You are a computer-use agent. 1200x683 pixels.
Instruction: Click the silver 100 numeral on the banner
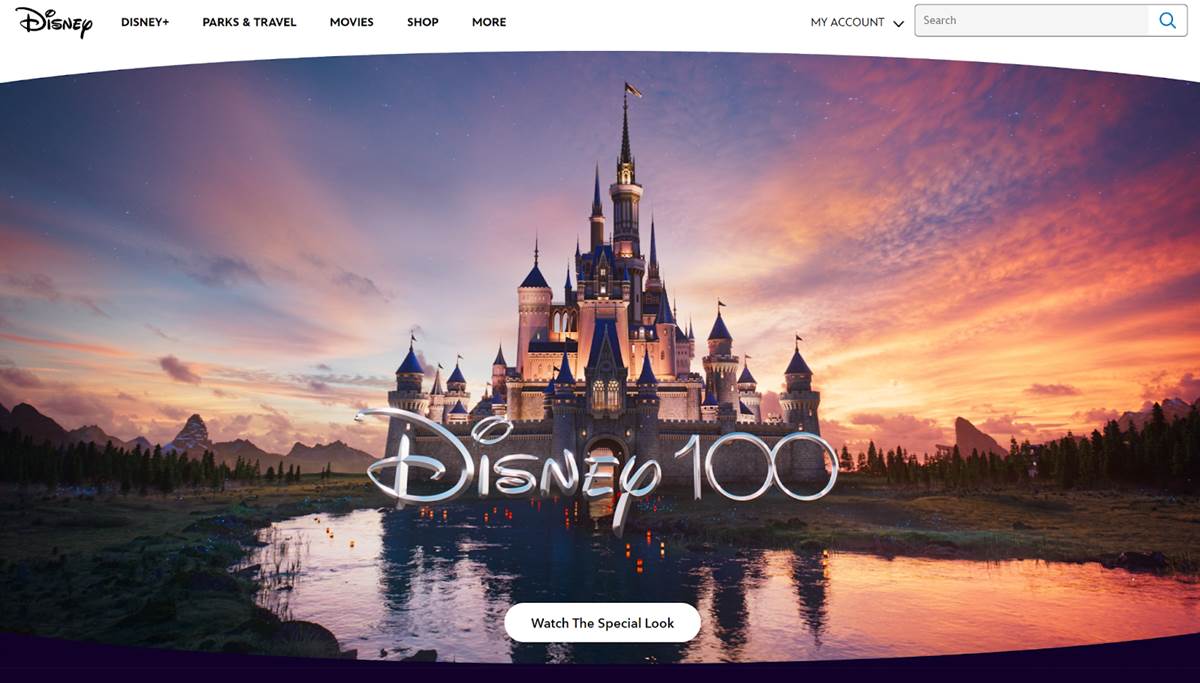click(x=755, y=468)
